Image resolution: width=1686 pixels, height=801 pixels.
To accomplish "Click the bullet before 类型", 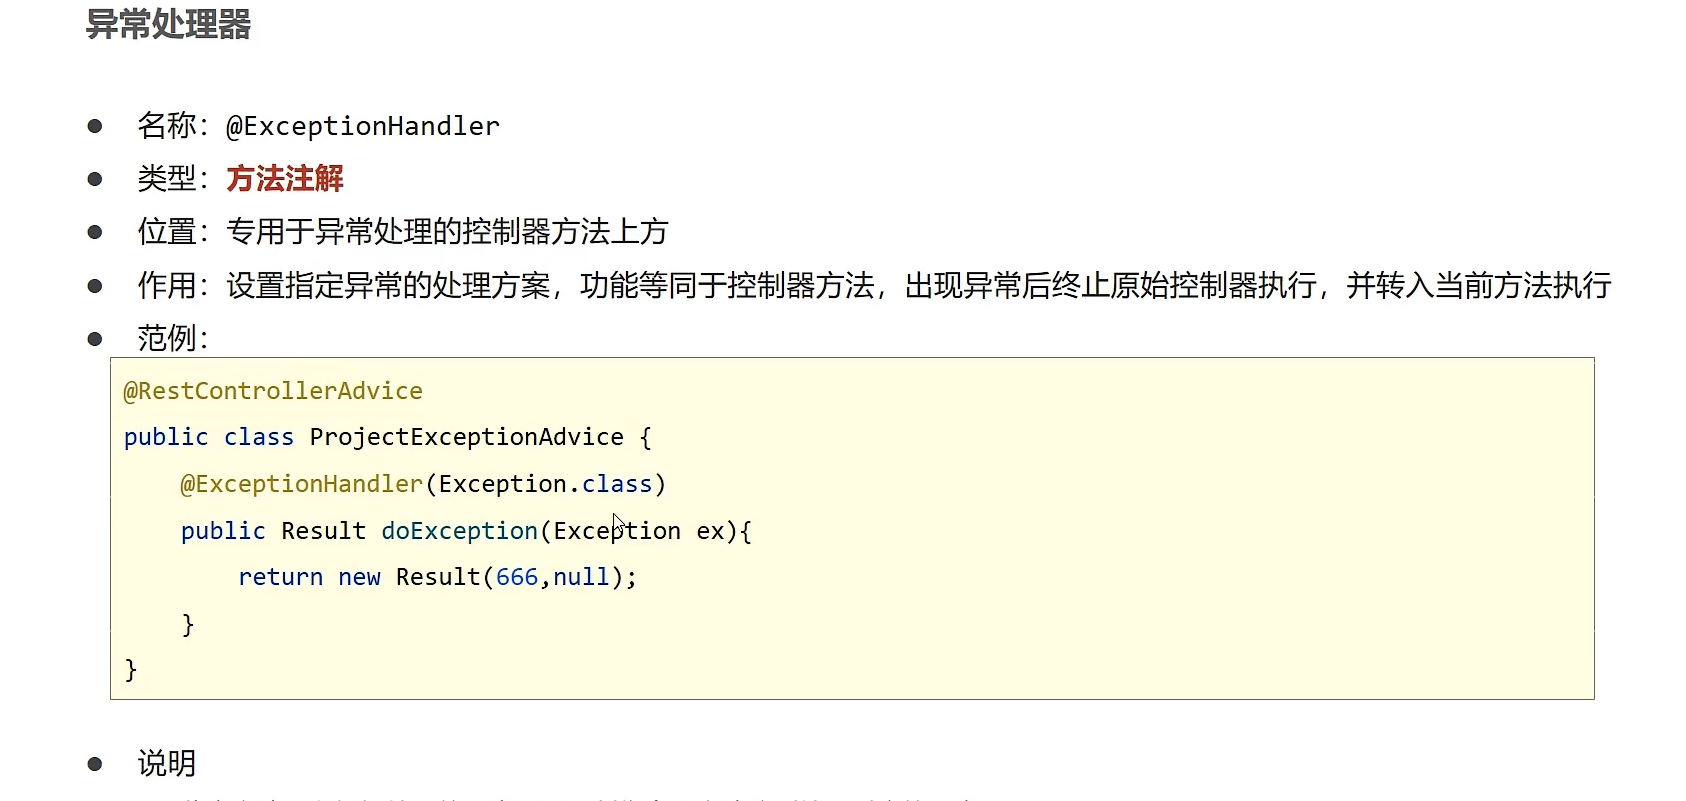I will (95, 179).
